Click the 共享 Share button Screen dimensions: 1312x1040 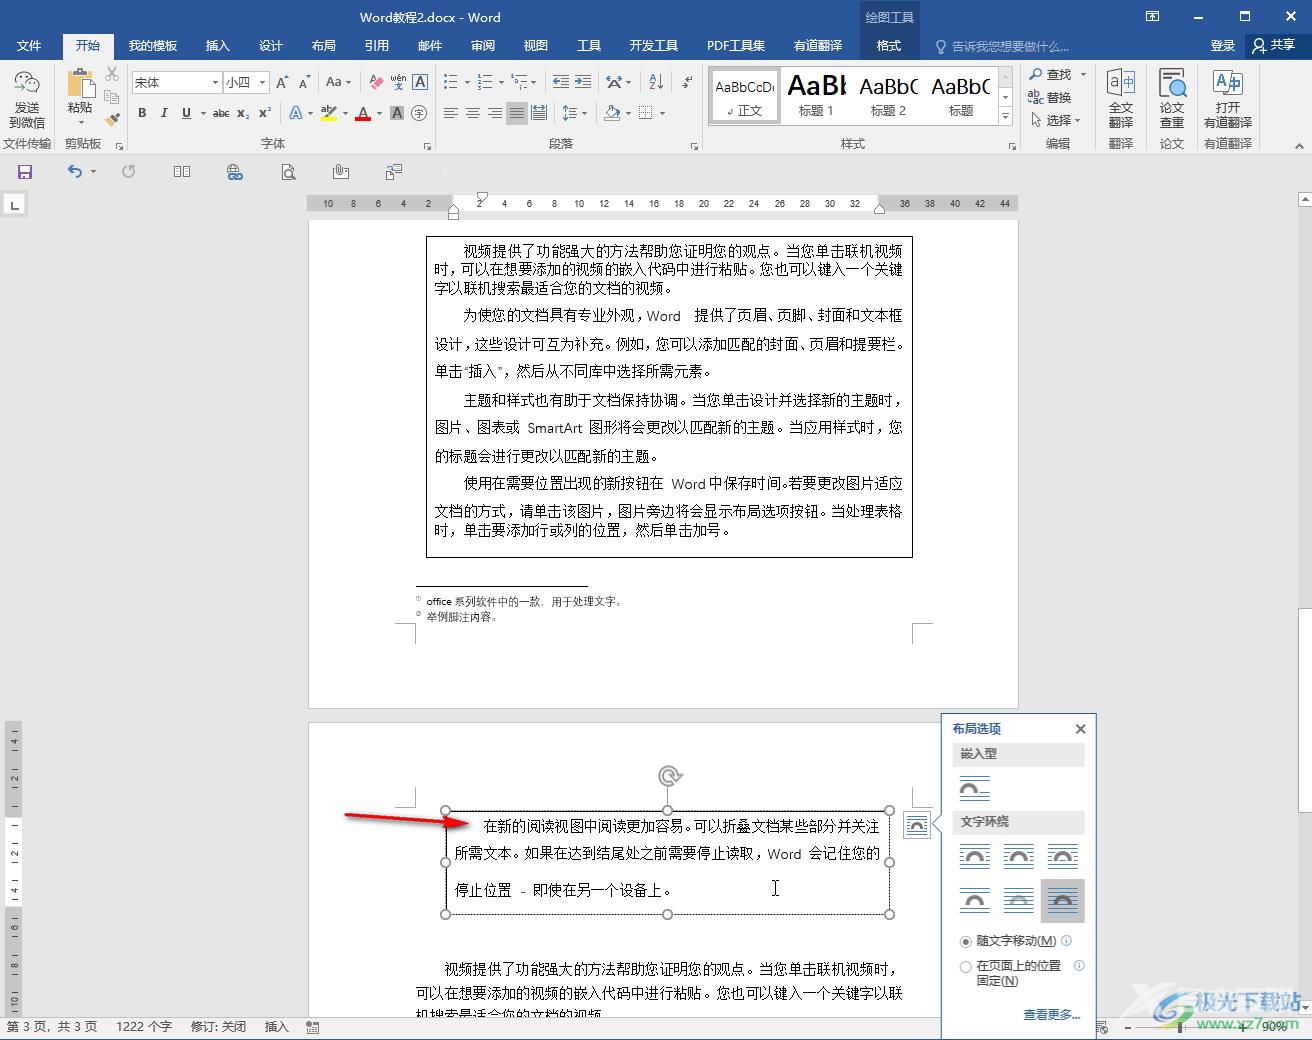[1274, 45]
